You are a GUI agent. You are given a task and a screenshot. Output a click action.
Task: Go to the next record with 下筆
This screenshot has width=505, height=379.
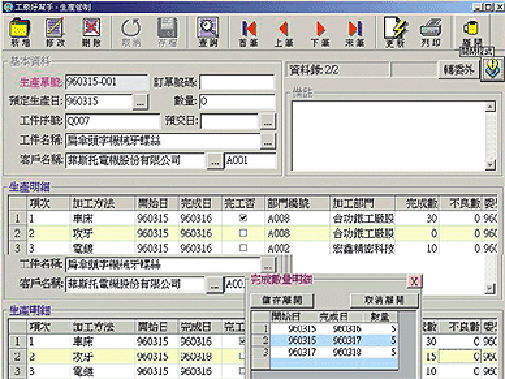(x=320, y=33)
